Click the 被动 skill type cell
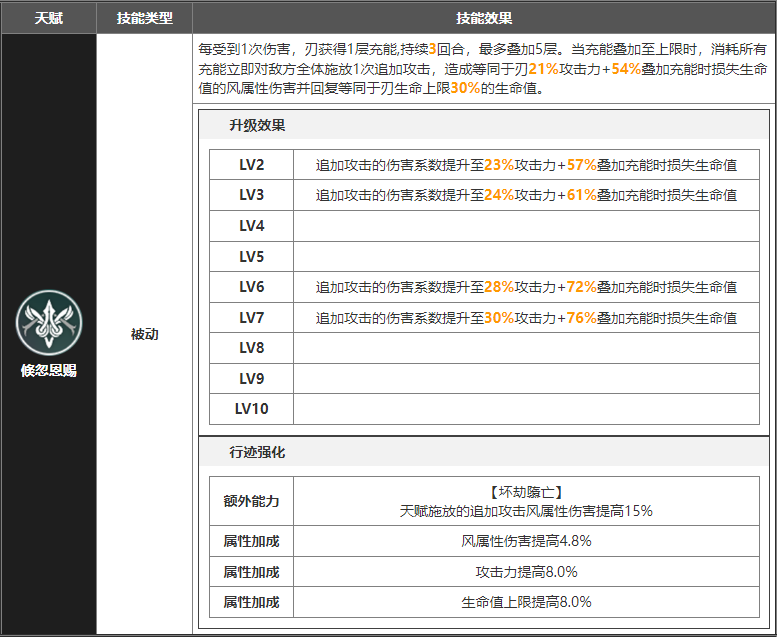The height and width of the screenshot is (637, 777). 144,334
